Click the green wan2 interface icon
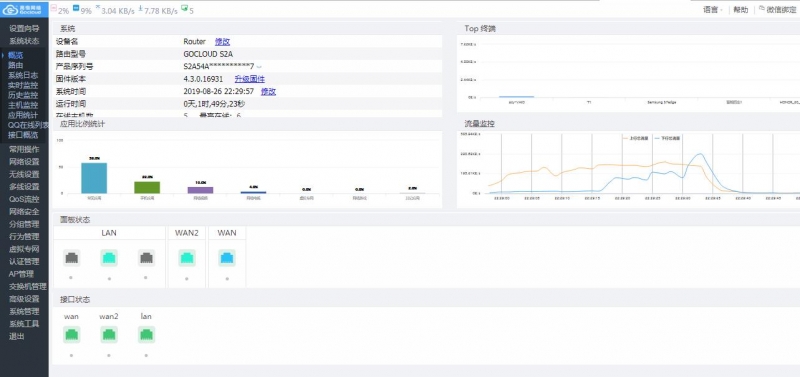The image size is (800, 377). click(109, 335)
